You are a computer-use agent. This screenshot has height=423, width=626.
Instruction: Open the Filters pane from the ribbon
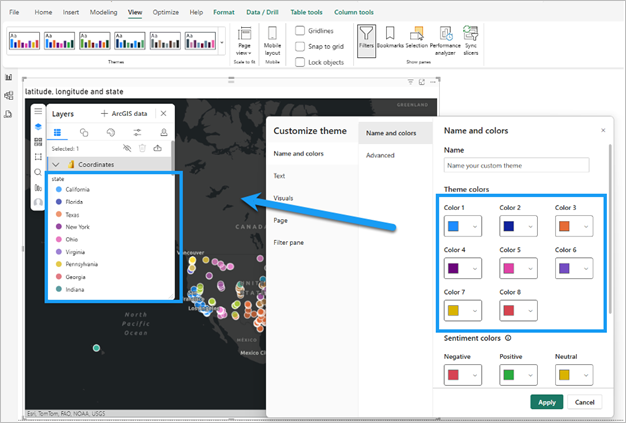[x=367, y=46]
